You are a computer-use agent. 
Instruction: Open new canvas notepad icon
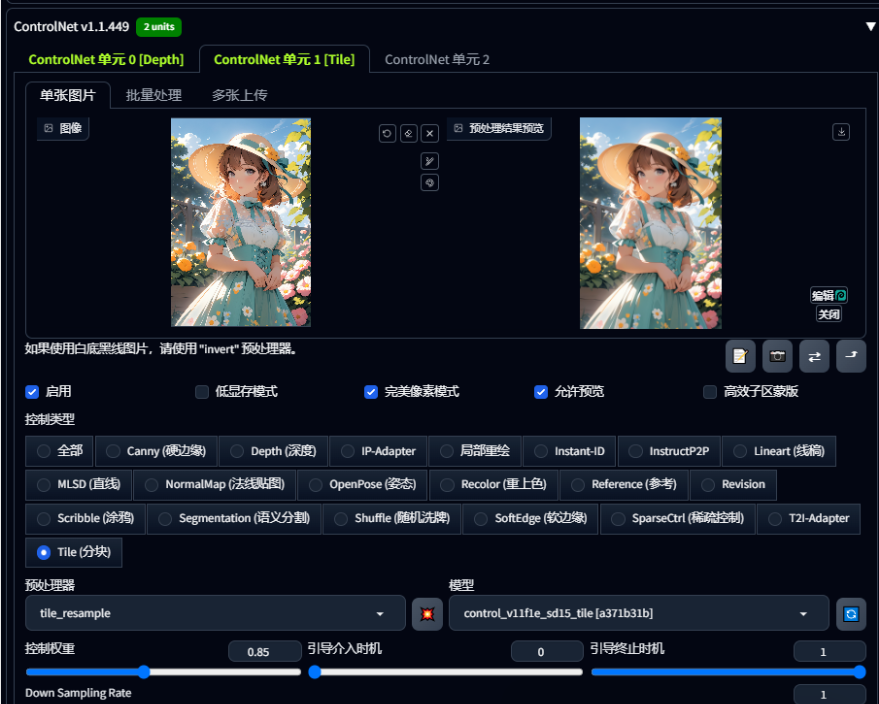click(741, 356)
